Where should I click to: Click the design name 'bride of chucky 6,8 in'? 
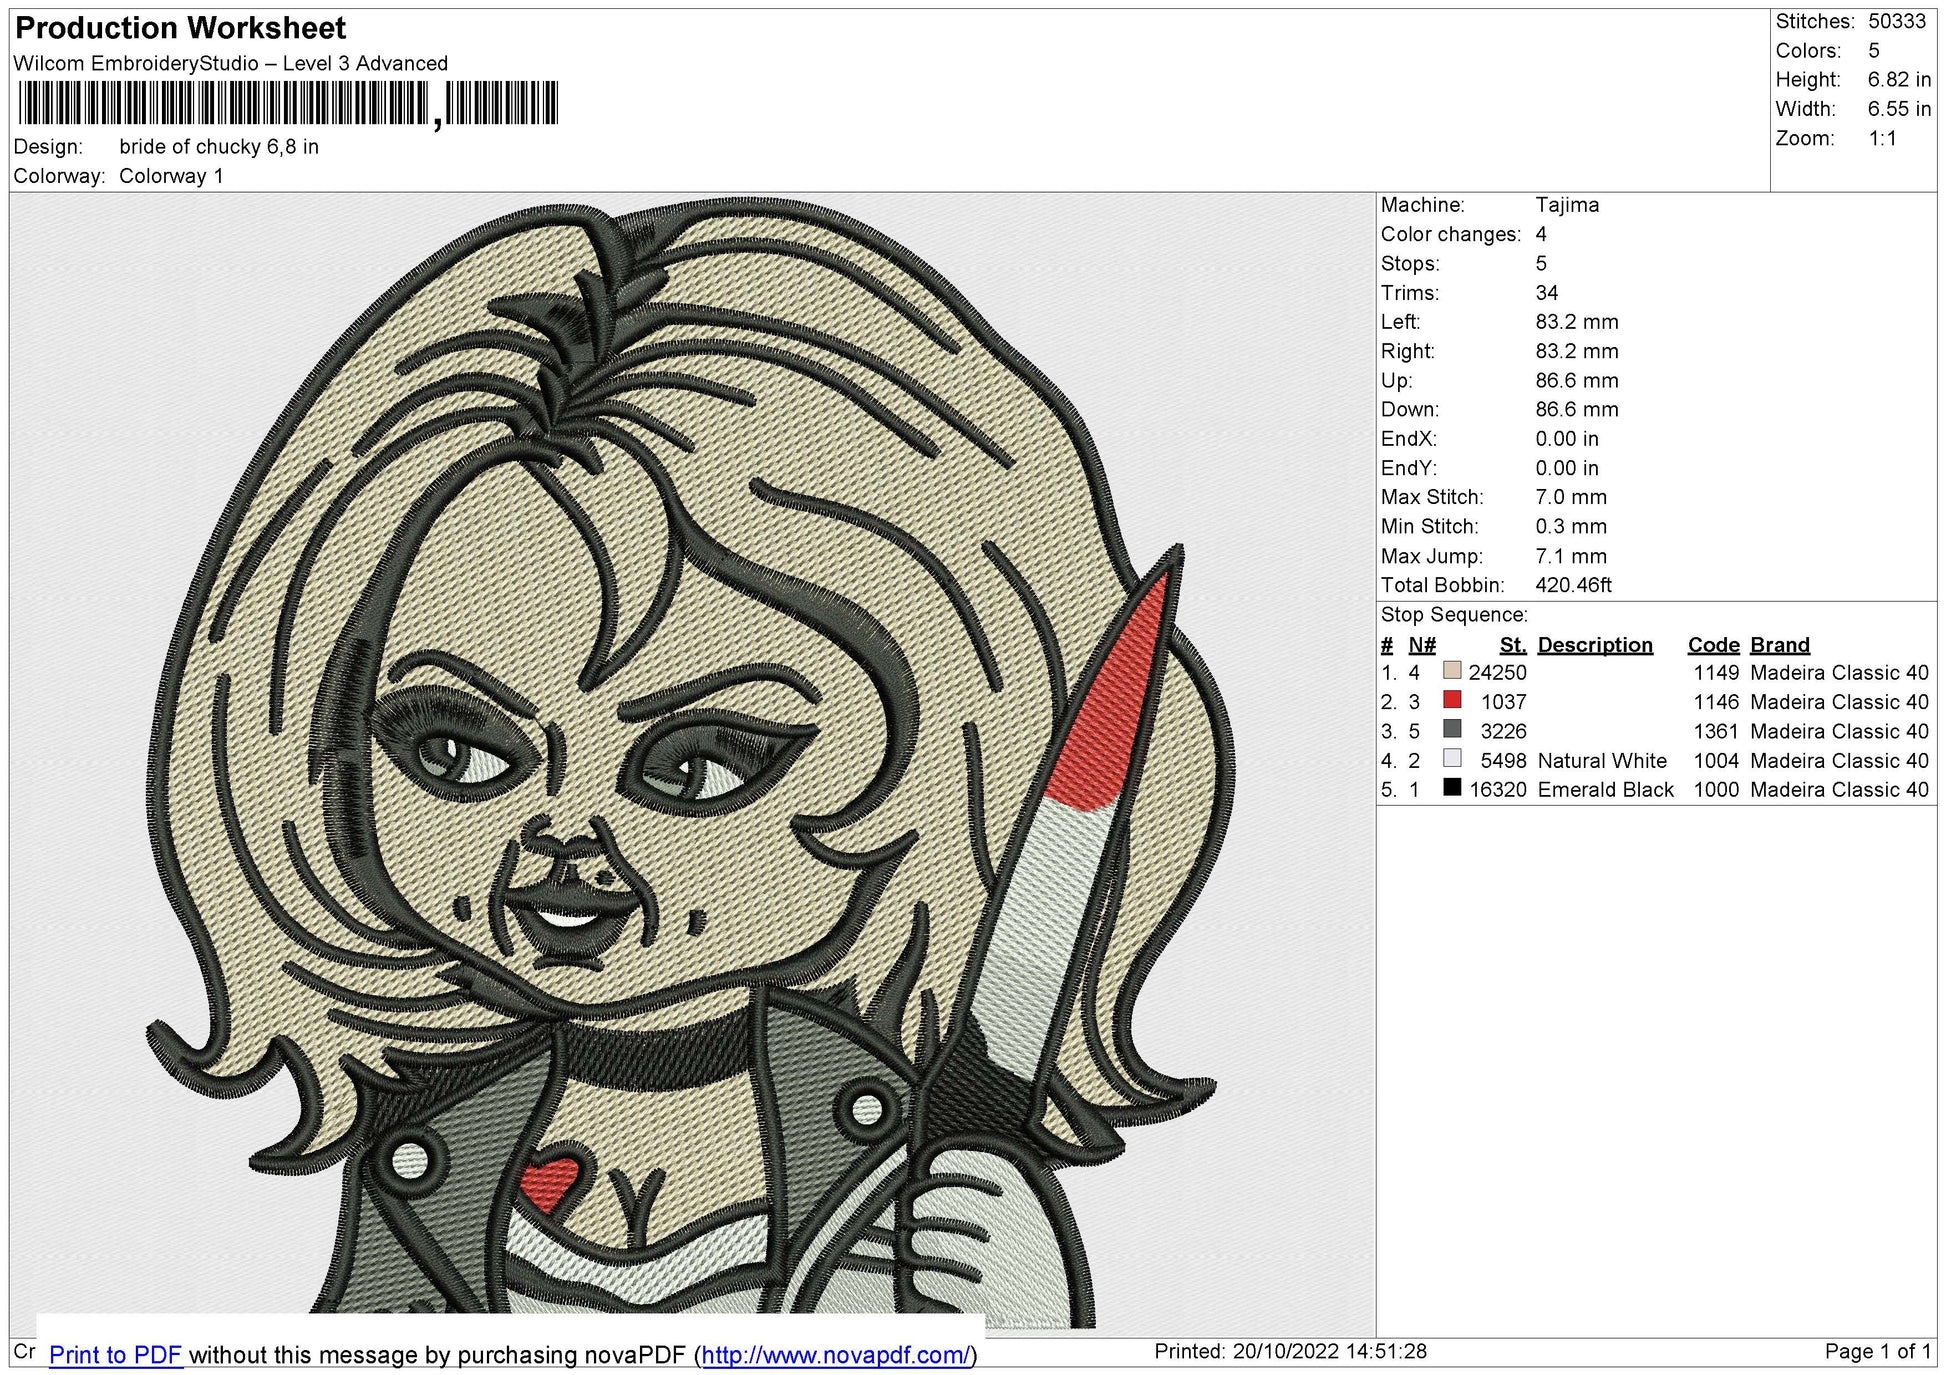pyautogui.click(x=219, y=147)
